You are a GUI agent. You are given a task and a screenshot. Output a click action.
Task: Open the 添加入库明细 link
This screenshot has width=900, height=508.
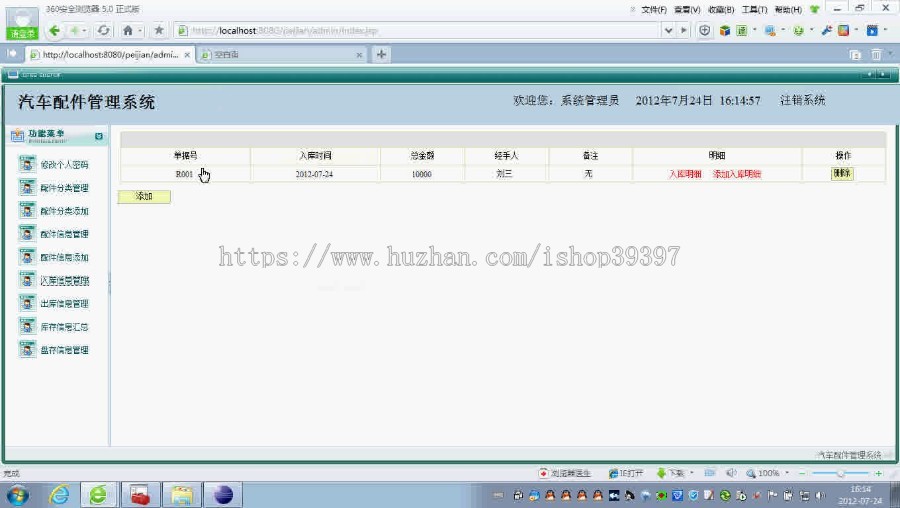click(737, 174)
